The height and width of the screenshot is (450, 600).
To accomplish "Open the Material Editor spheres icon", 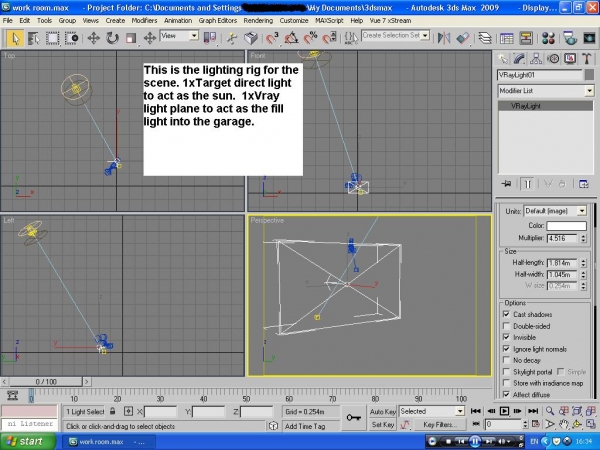I will pos(548,38).
